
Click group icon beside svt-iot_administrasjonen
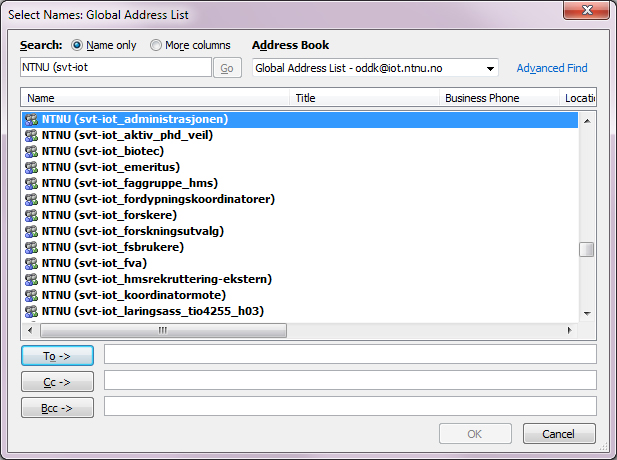point(31,120)
